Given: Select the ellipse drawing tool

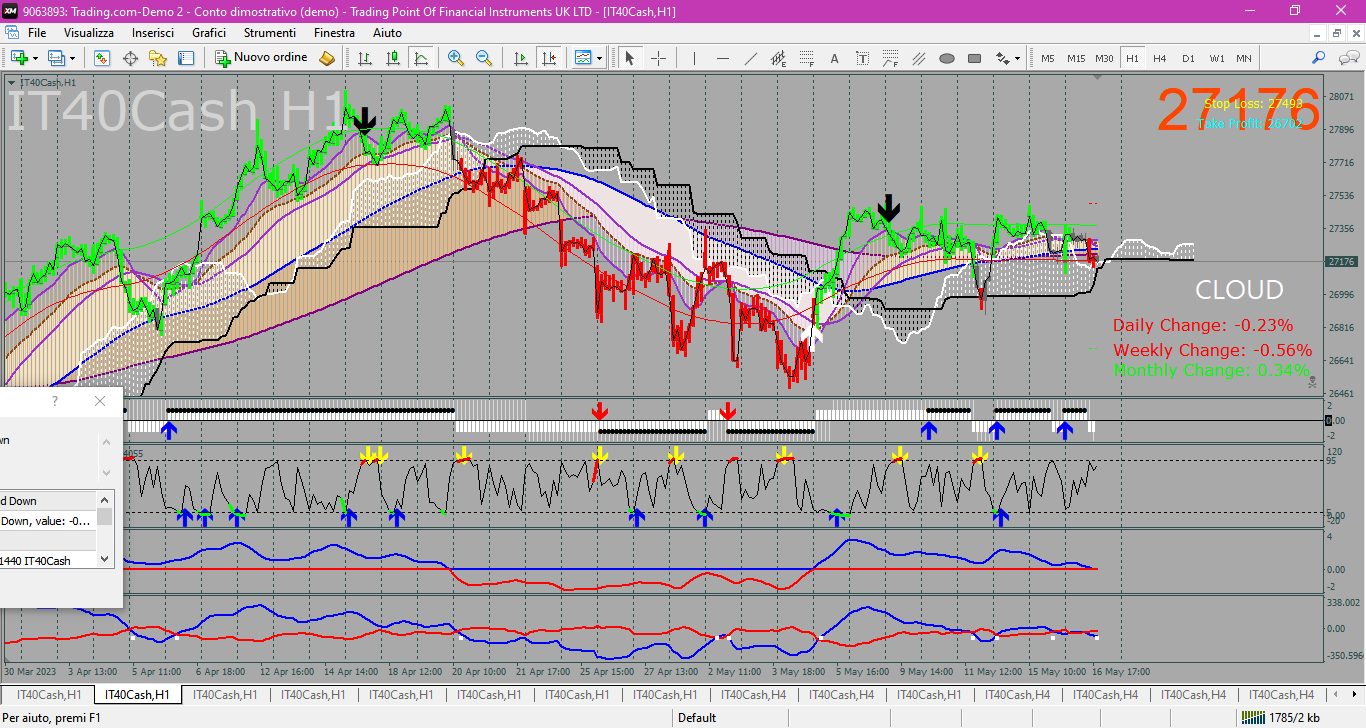Looking at the screenshot, I should tap(946, 58).
